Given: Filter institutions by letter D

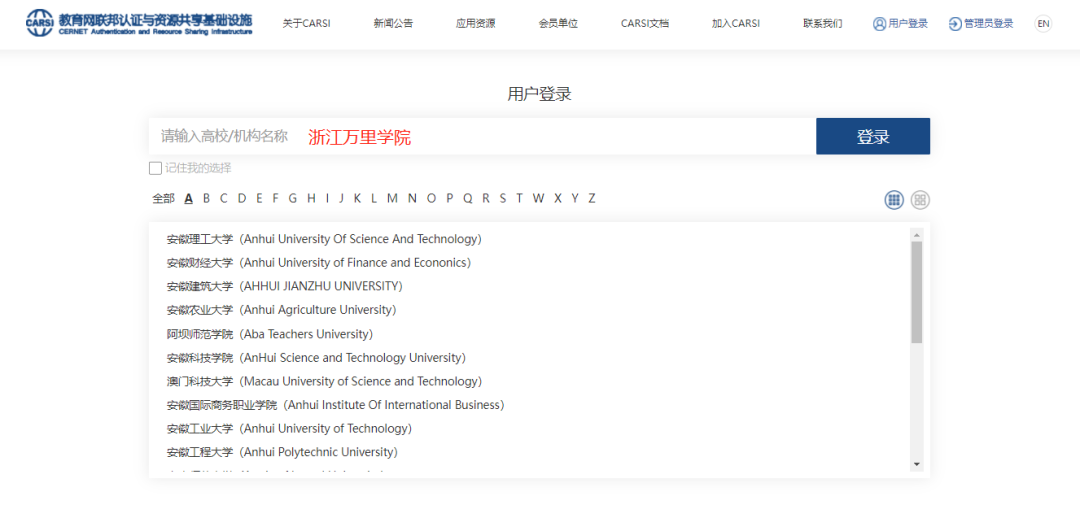Looking at the screenshot, I should click(x=242, y=198).
